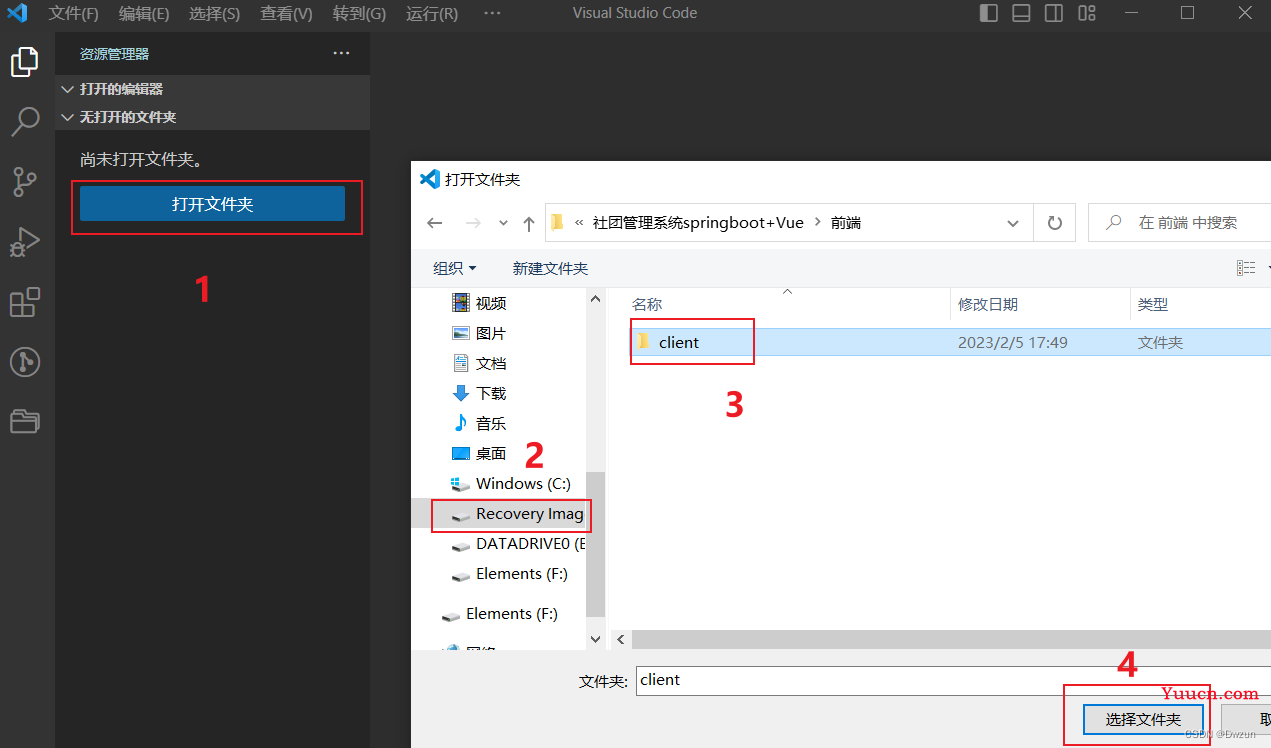Open the Customize Layout icon
This screenshot has width=1271, height=748.
[x=1087, y=13]
